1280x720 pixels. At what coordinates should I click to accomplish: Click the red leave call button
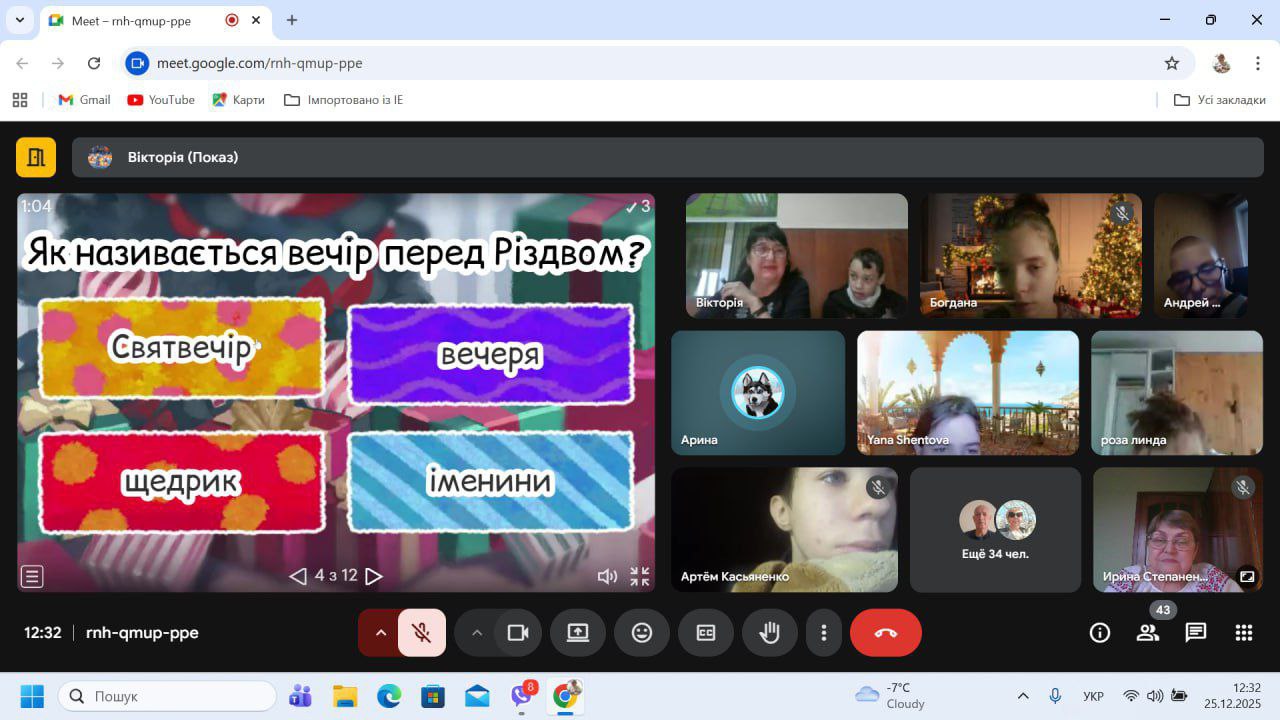tap(885, 633)
